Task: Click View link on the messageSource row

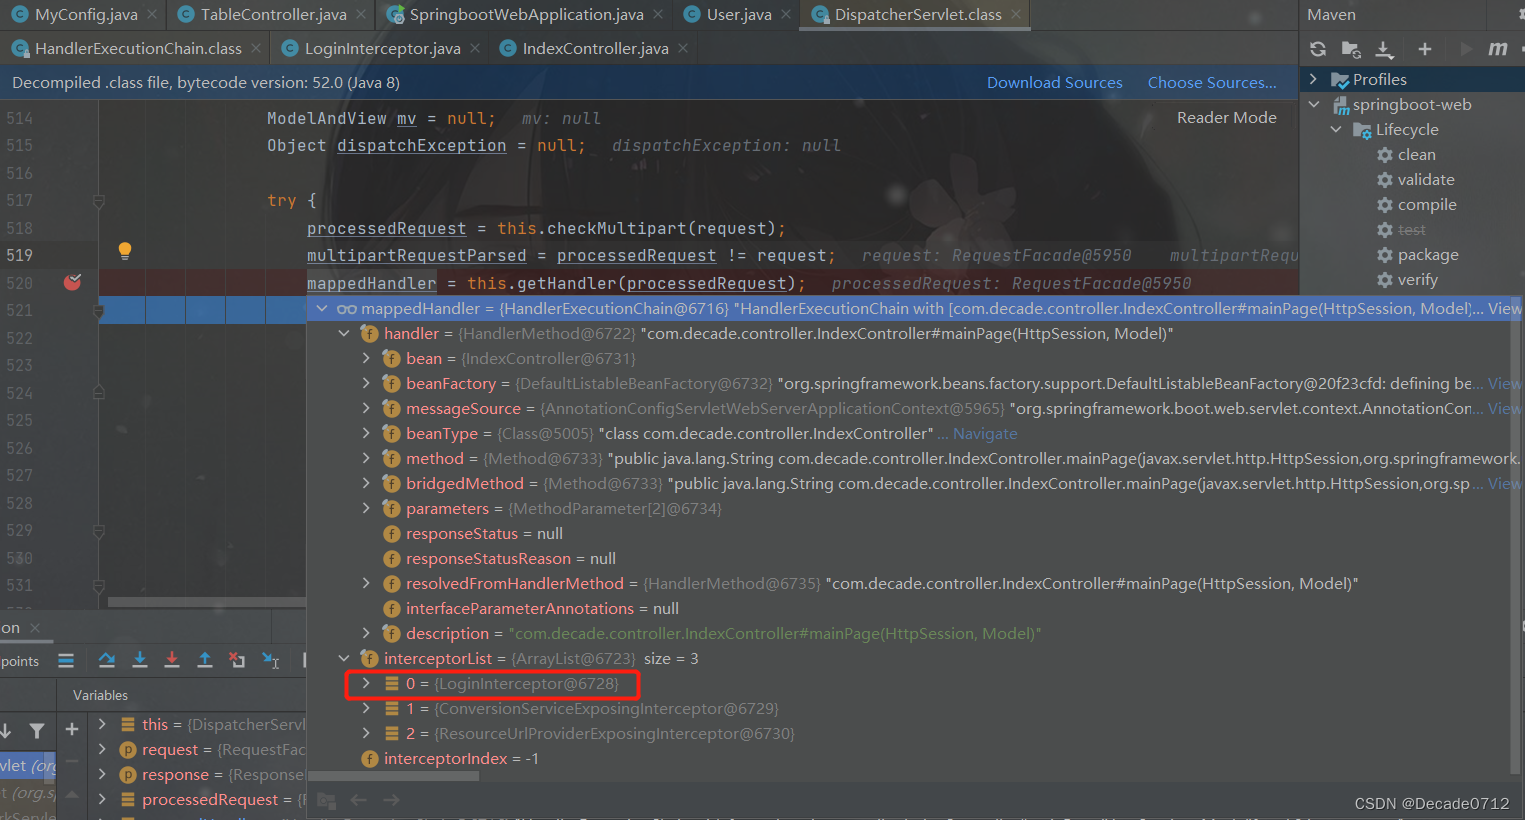Action: [x=1504, y=408]
